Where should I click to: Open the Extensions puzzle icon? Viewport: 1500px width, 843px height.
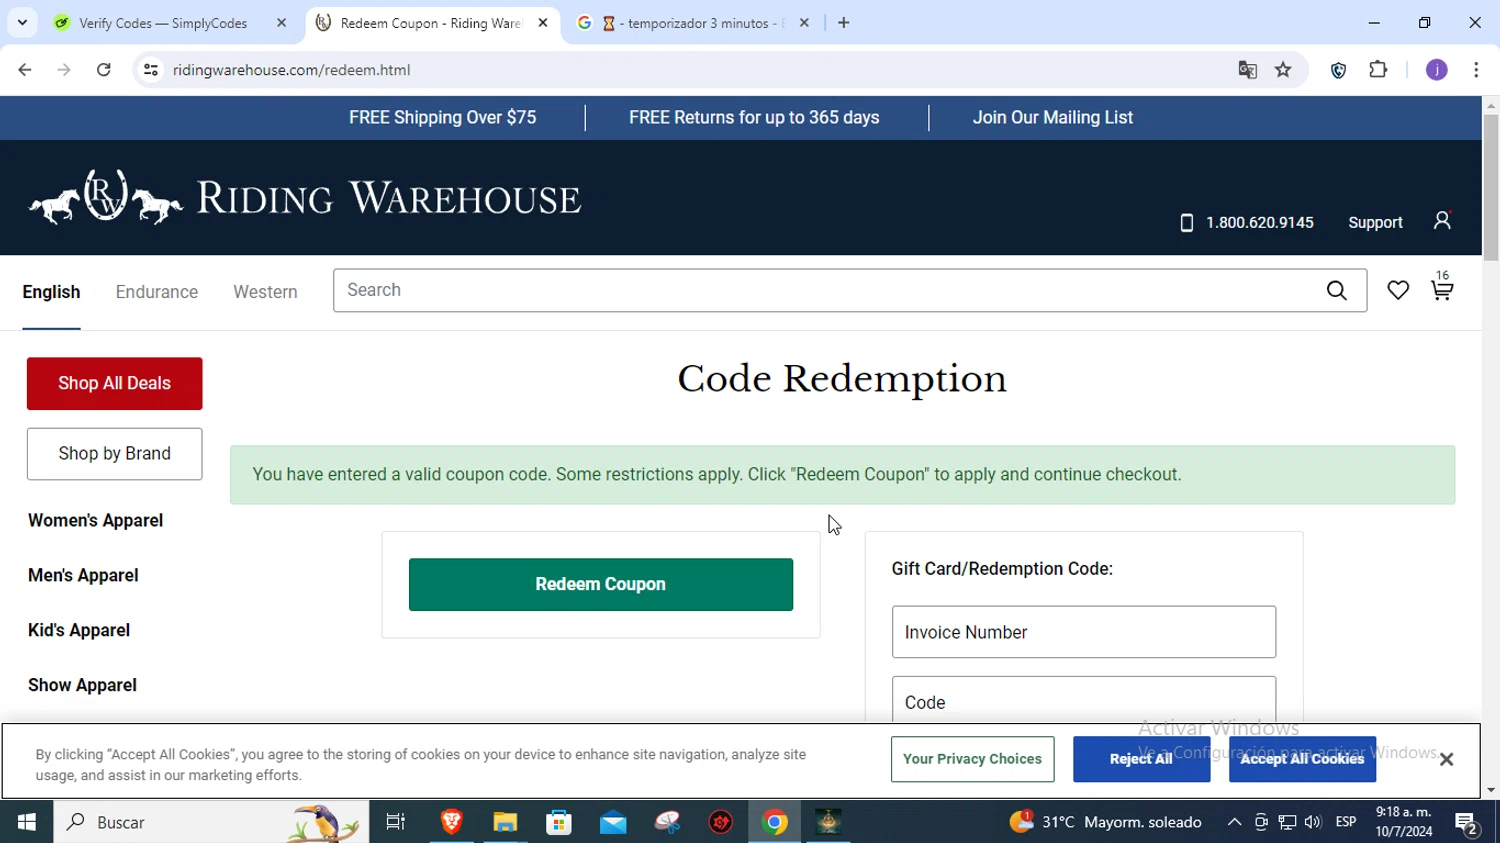tap(1379, 70)
